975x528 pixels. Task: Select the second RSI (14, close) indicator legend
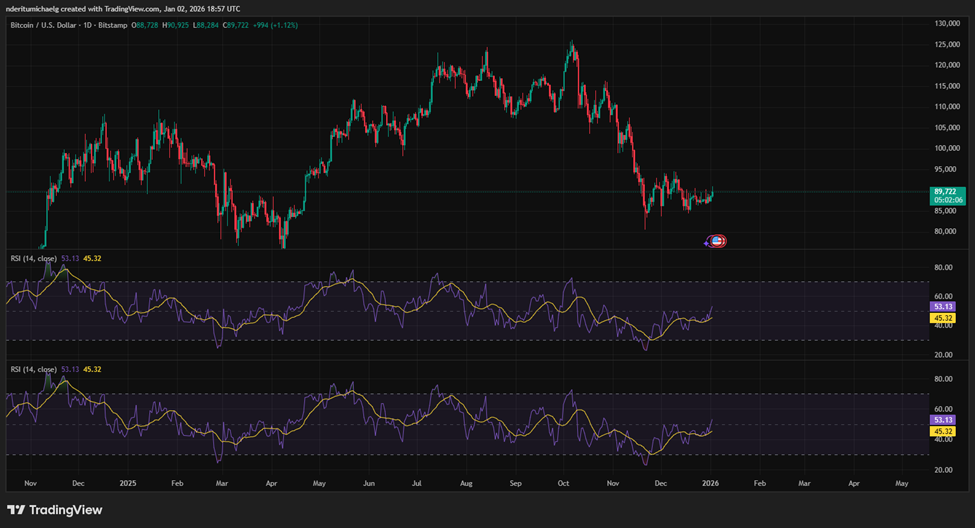pos(30,369)
